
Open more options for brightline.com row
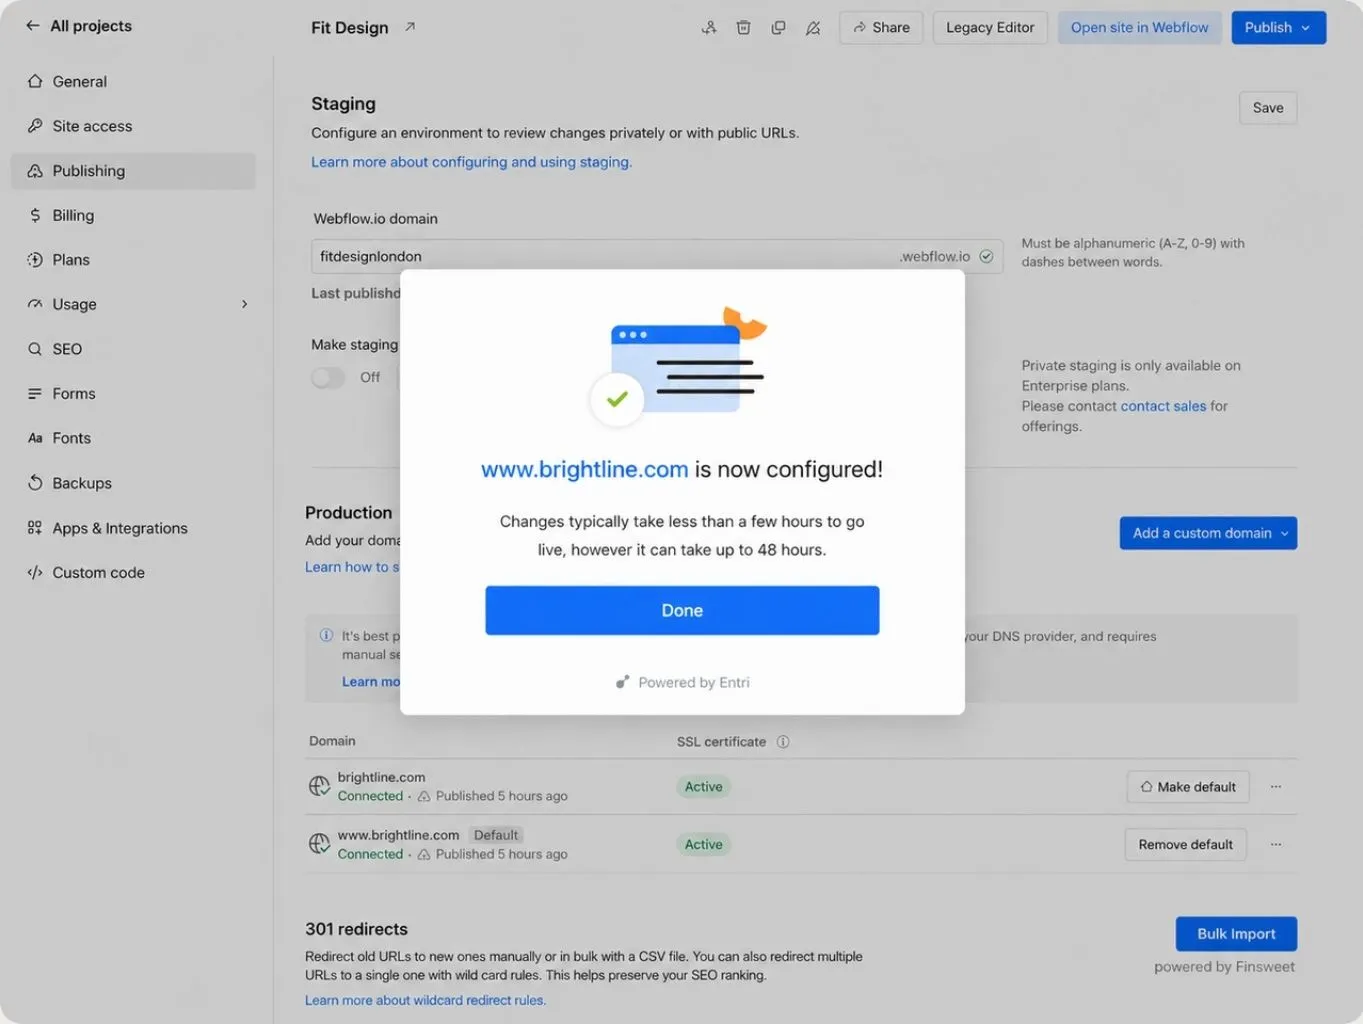point(1276,787)
